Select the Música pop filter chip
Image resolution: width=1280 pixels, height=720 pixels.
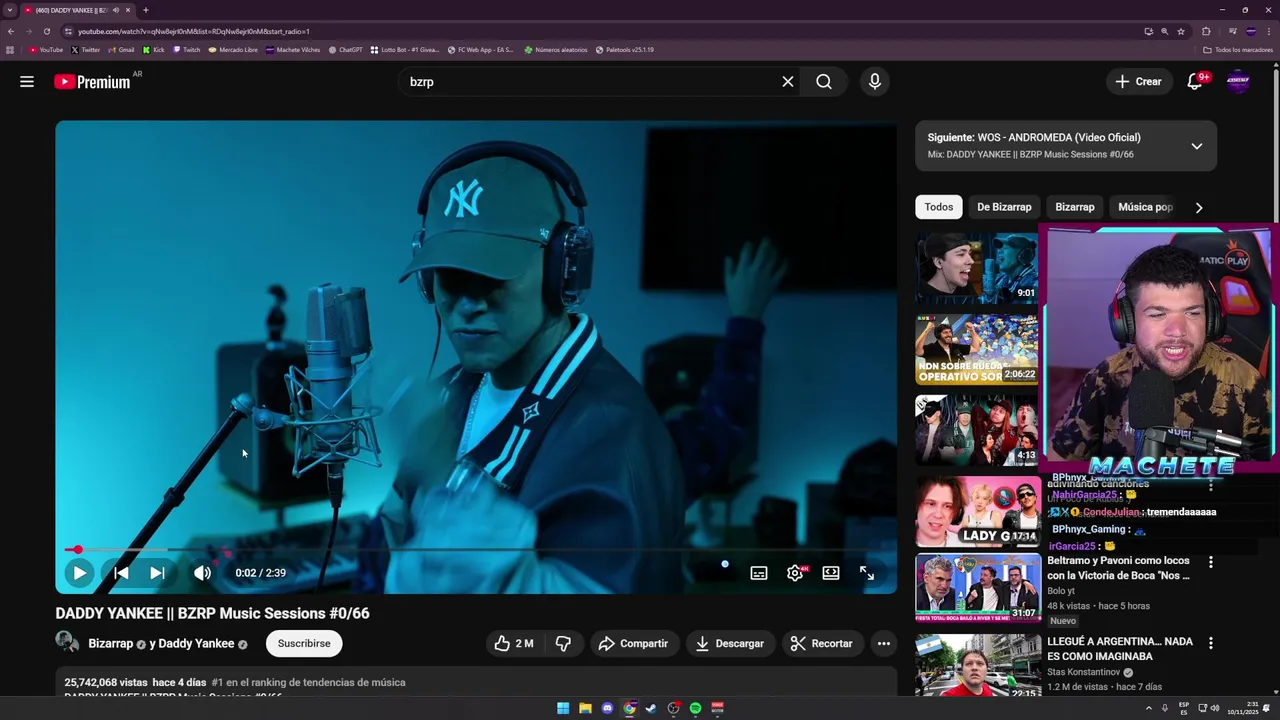click(x=1145, y=207)
